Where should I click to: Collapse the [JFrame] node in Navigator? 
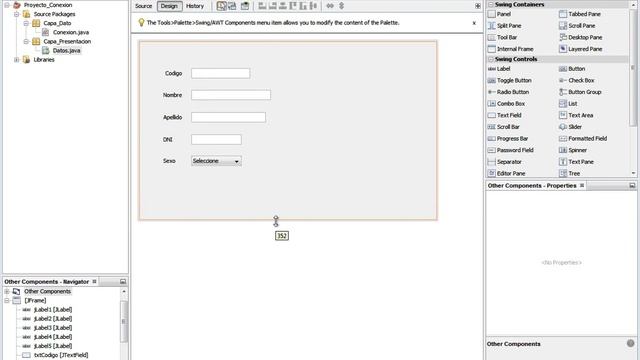7,300
